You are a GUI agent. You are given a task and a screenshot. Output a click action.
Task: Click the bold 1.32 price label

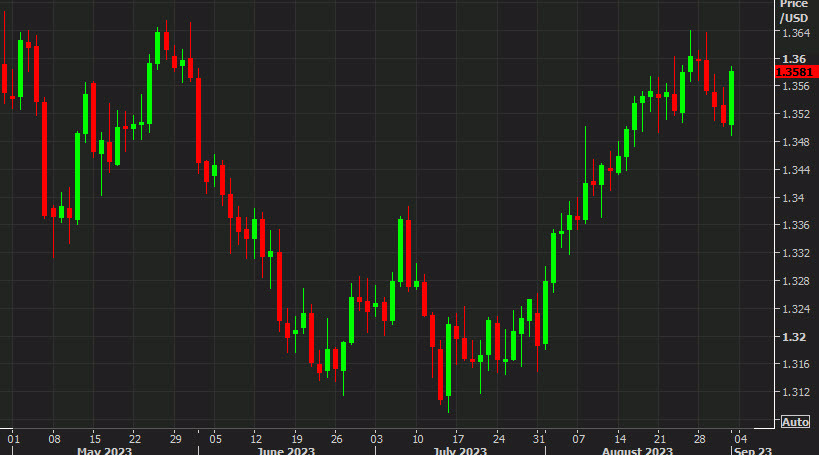(x=793, y=337)
